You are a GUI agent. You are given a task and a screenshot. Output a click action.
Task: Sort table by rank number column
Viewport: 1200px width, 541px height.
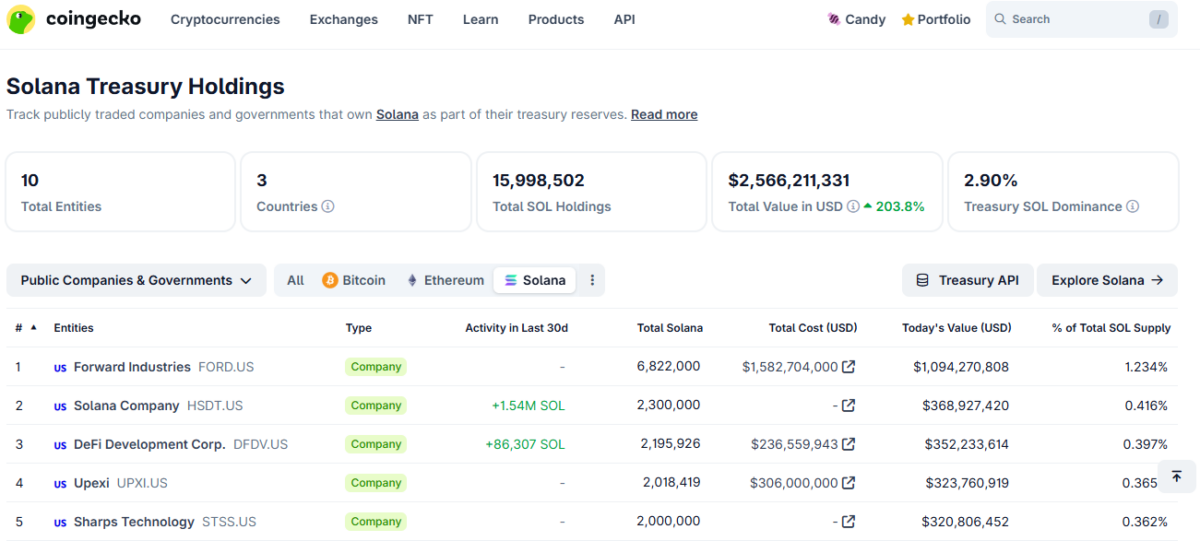[x=25, y=328]
